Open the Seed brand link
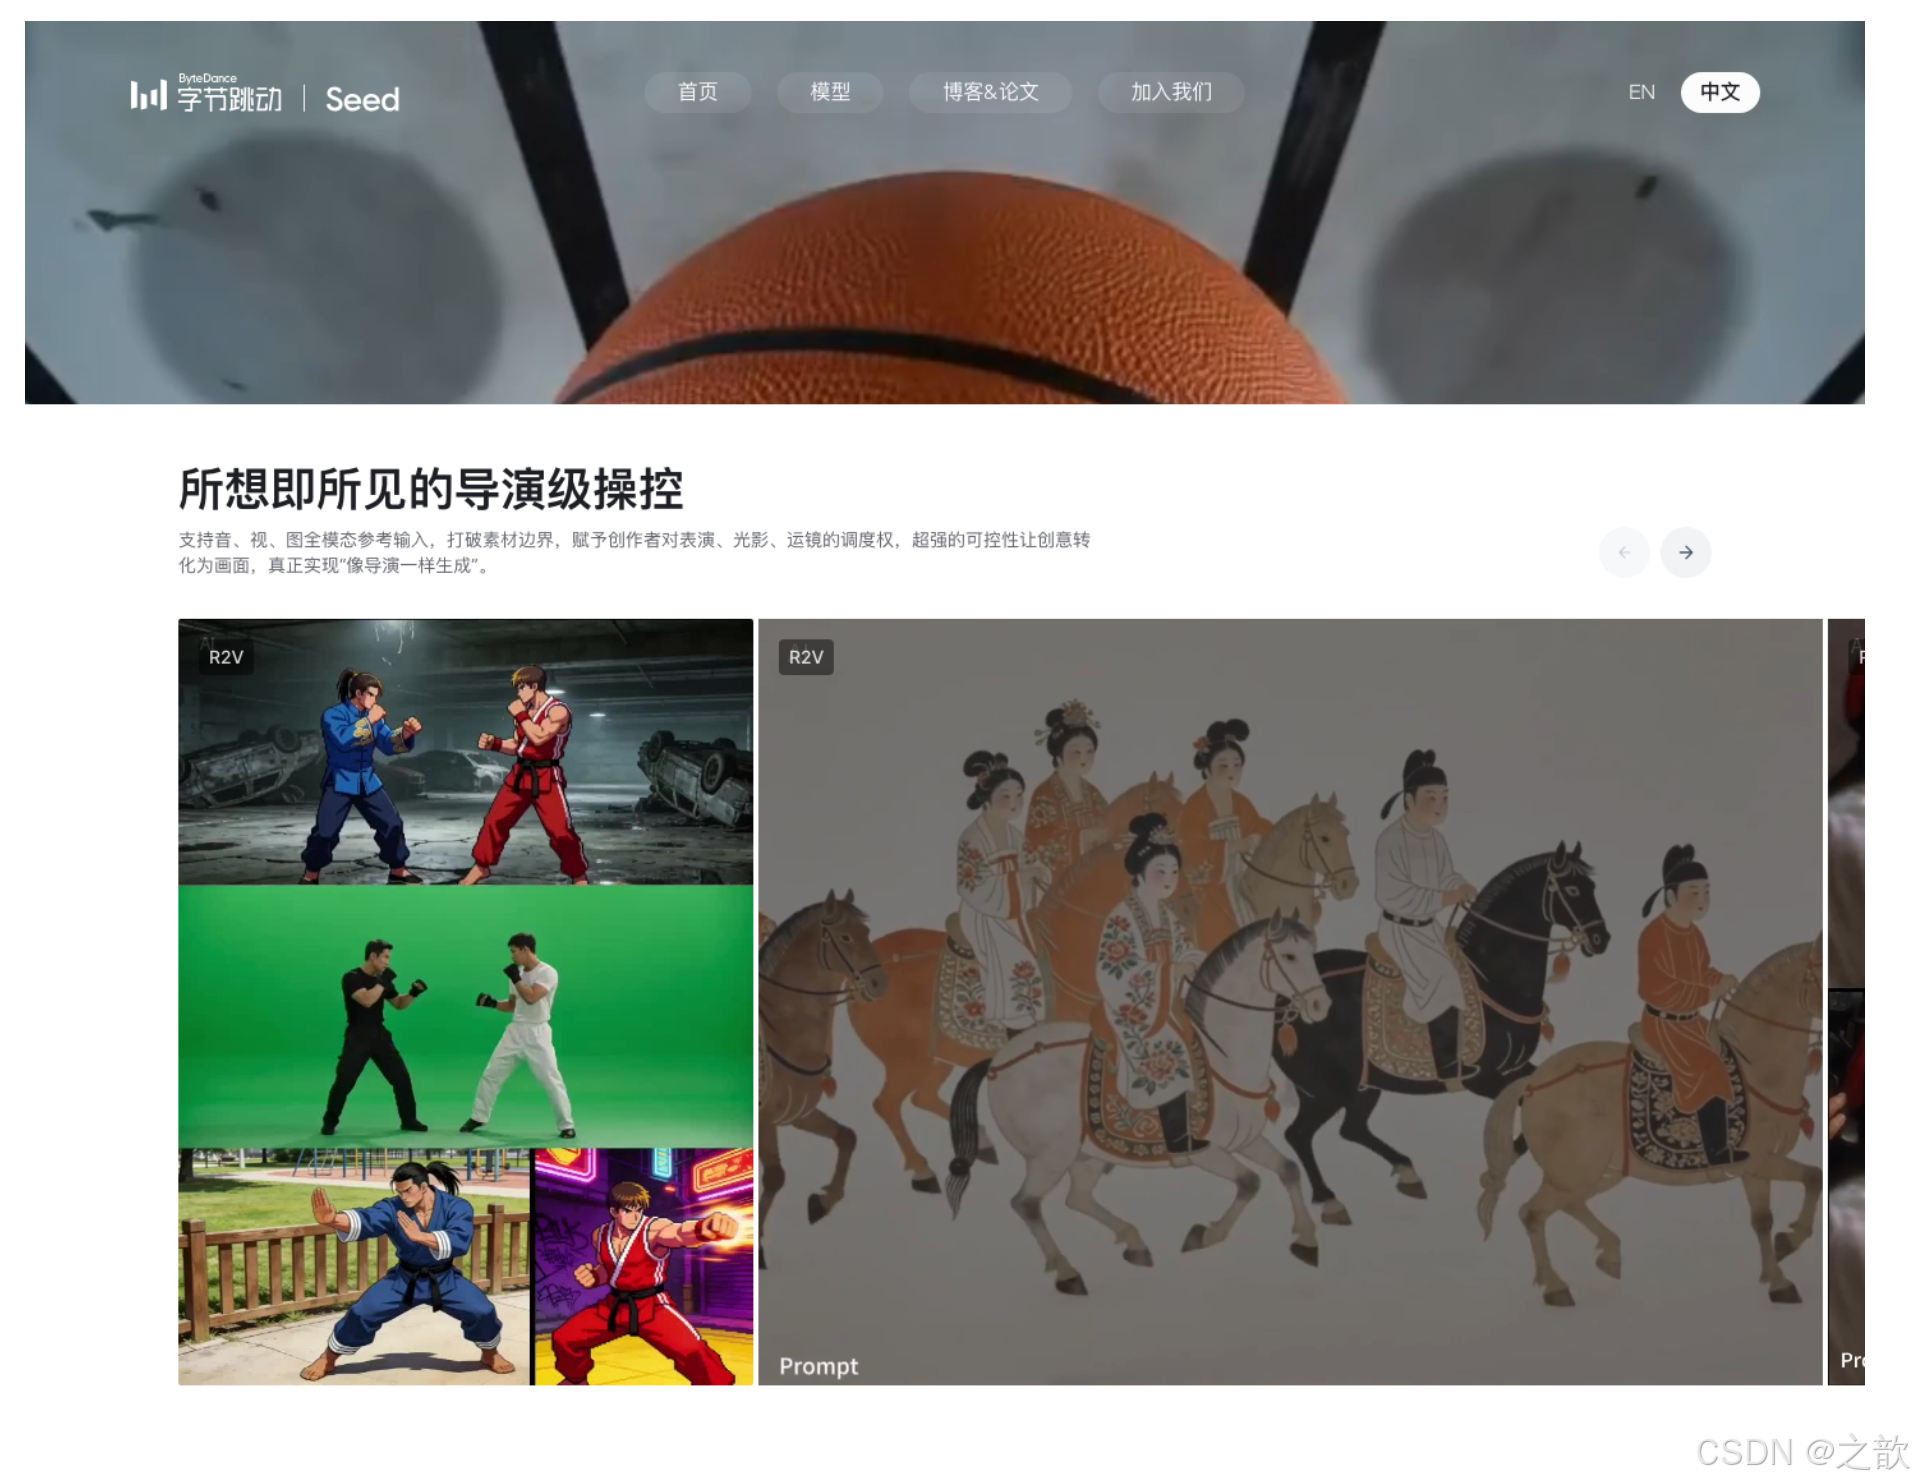The height and width of the screenshot is (1484, 1914). (x=362, y=99)
